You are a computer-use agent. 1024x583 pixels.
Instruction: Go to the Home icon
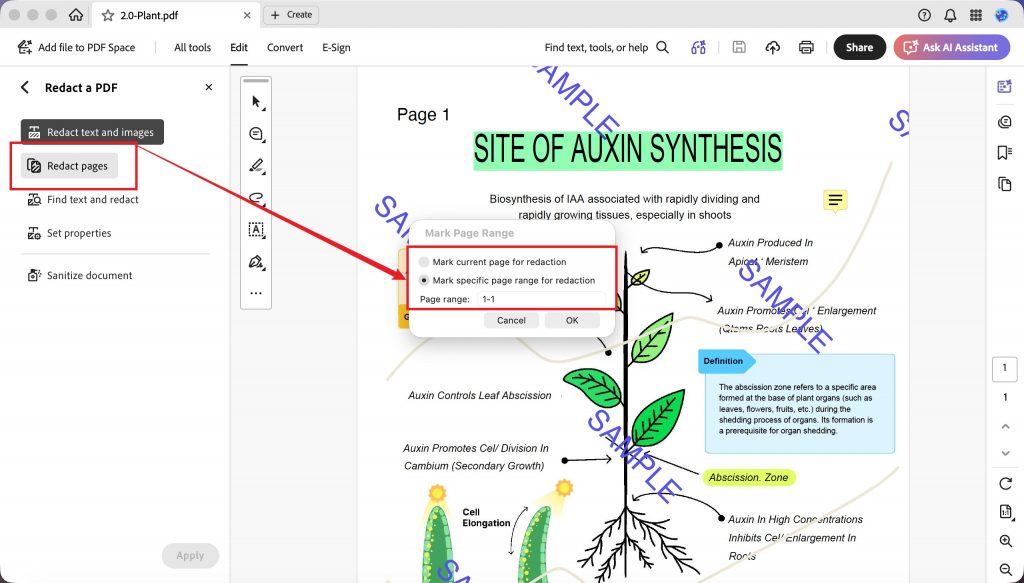tap(76, 14)
